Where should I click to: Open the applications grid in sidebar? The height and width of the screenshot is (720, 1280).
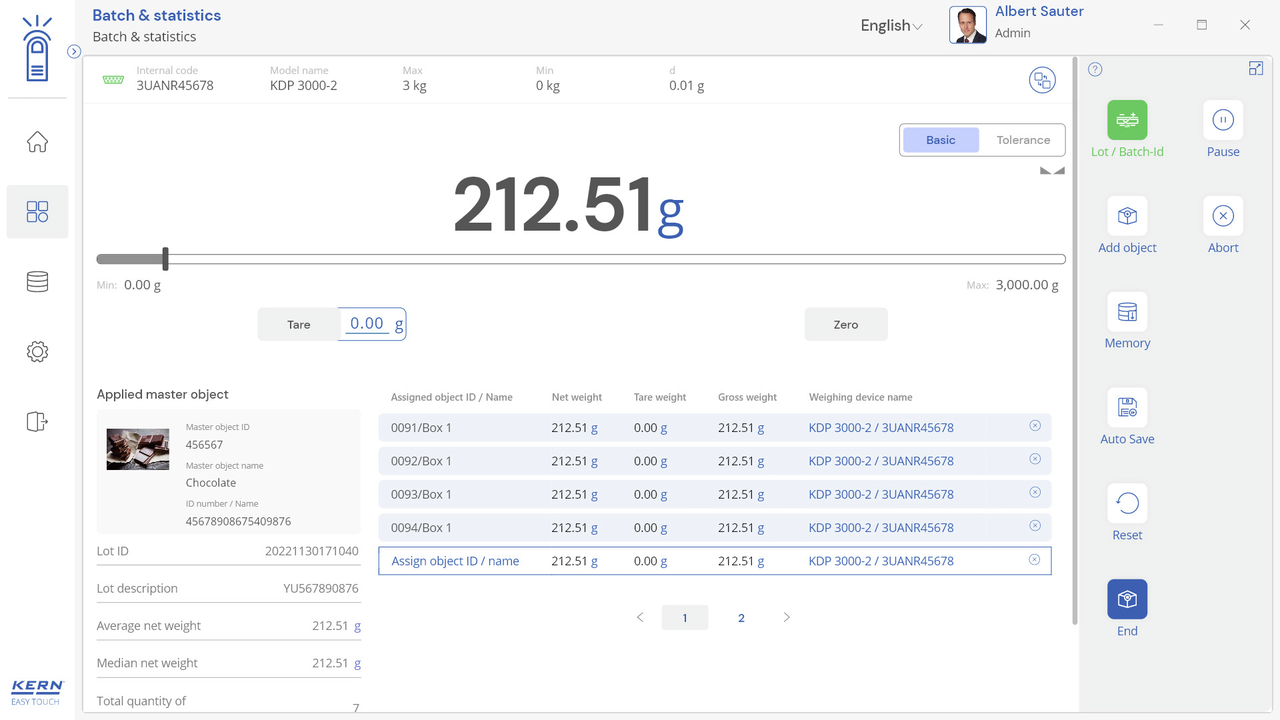(x=37, y=212)
